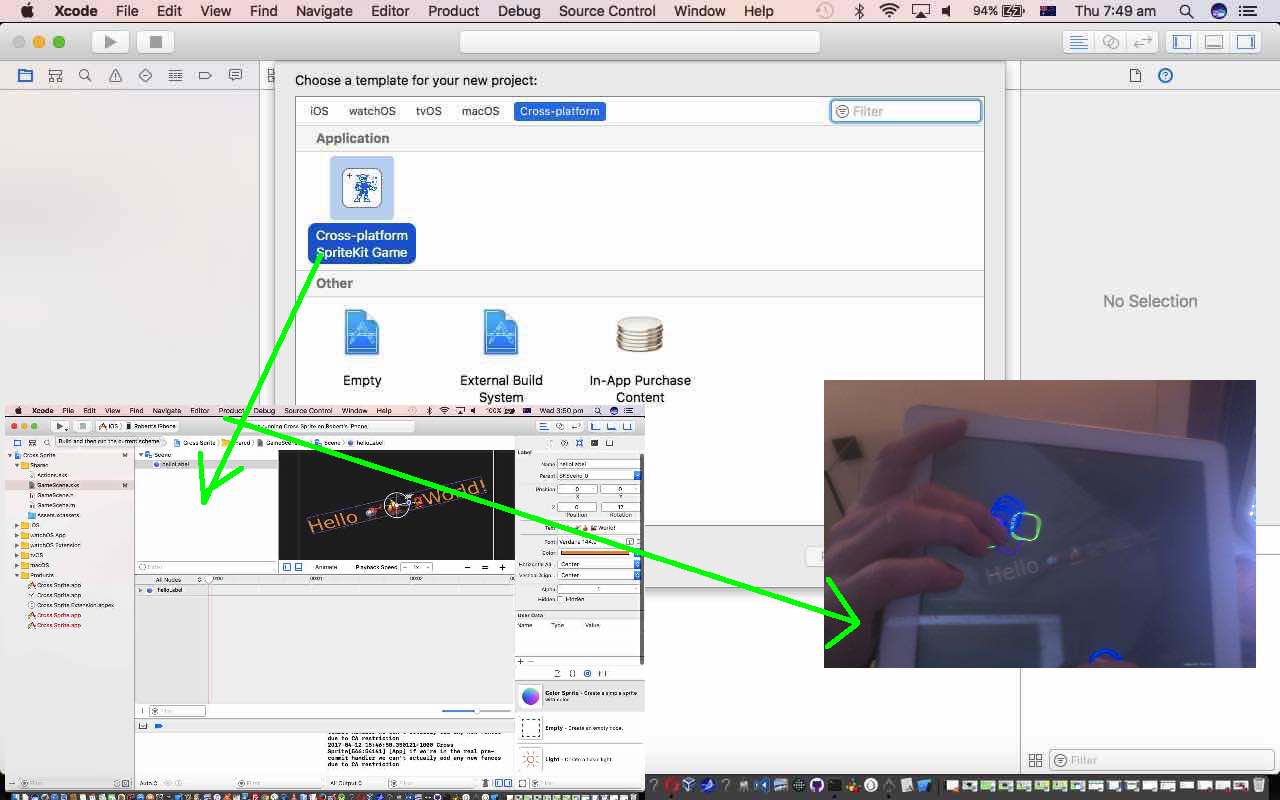The height and width of the screenshot is (800, 1280).
Task: Toggle the library icon grid view
Action: coord(1036,760)
